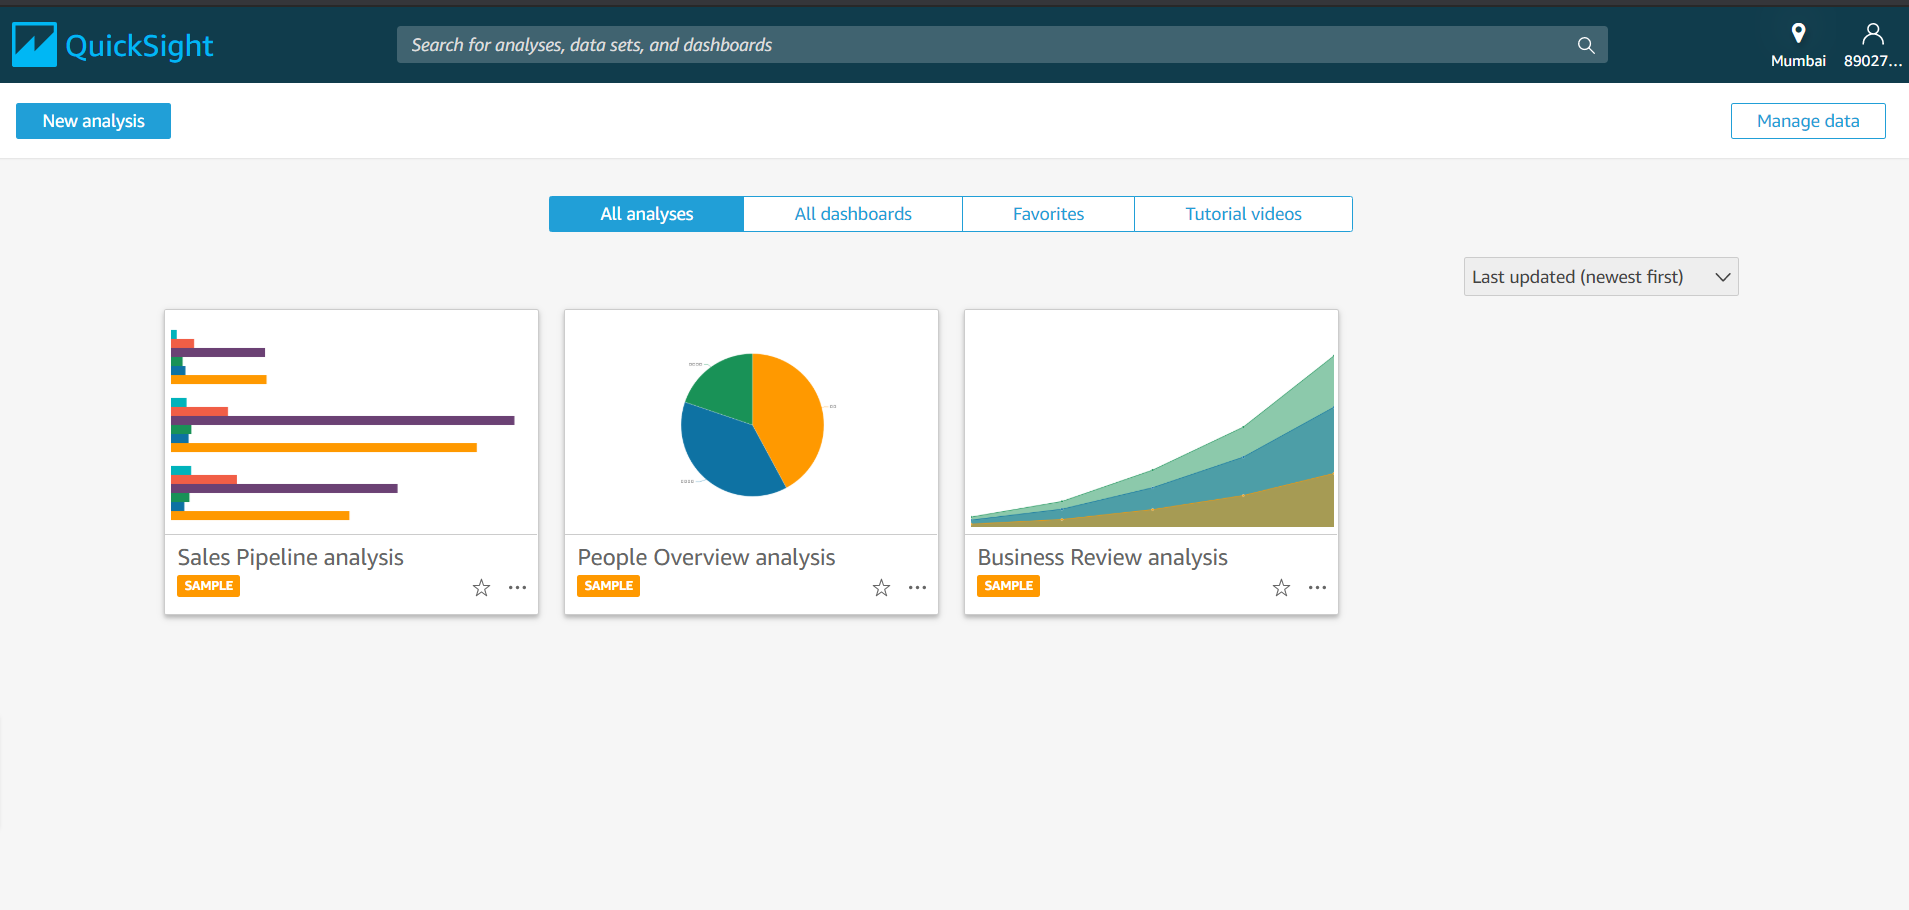
Task: Open the user account menu
Action: click(1872, 45)
